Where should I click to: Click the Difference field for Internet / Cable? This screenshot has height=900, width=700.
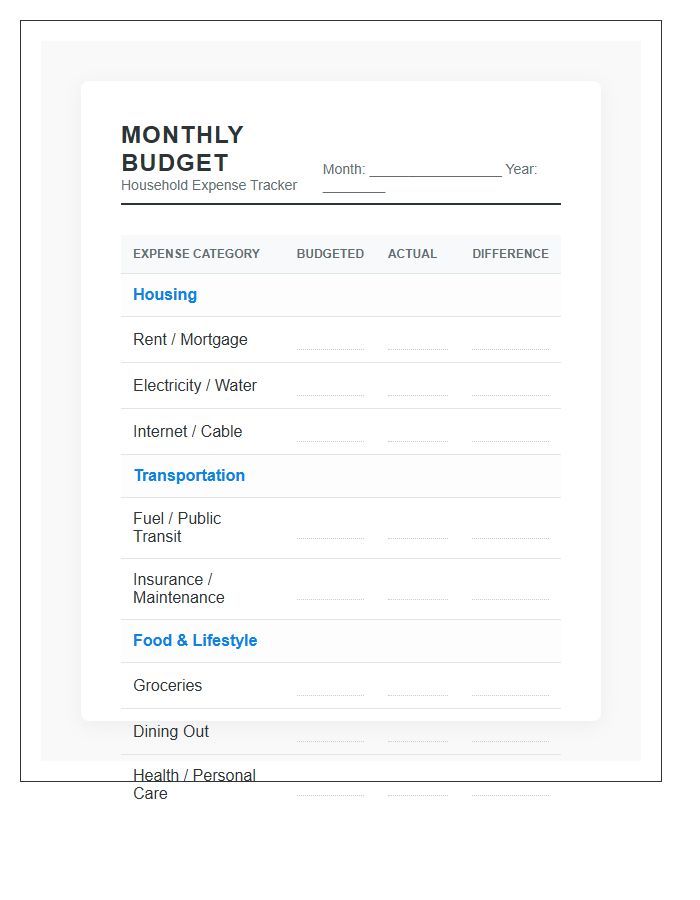(511, 434)
